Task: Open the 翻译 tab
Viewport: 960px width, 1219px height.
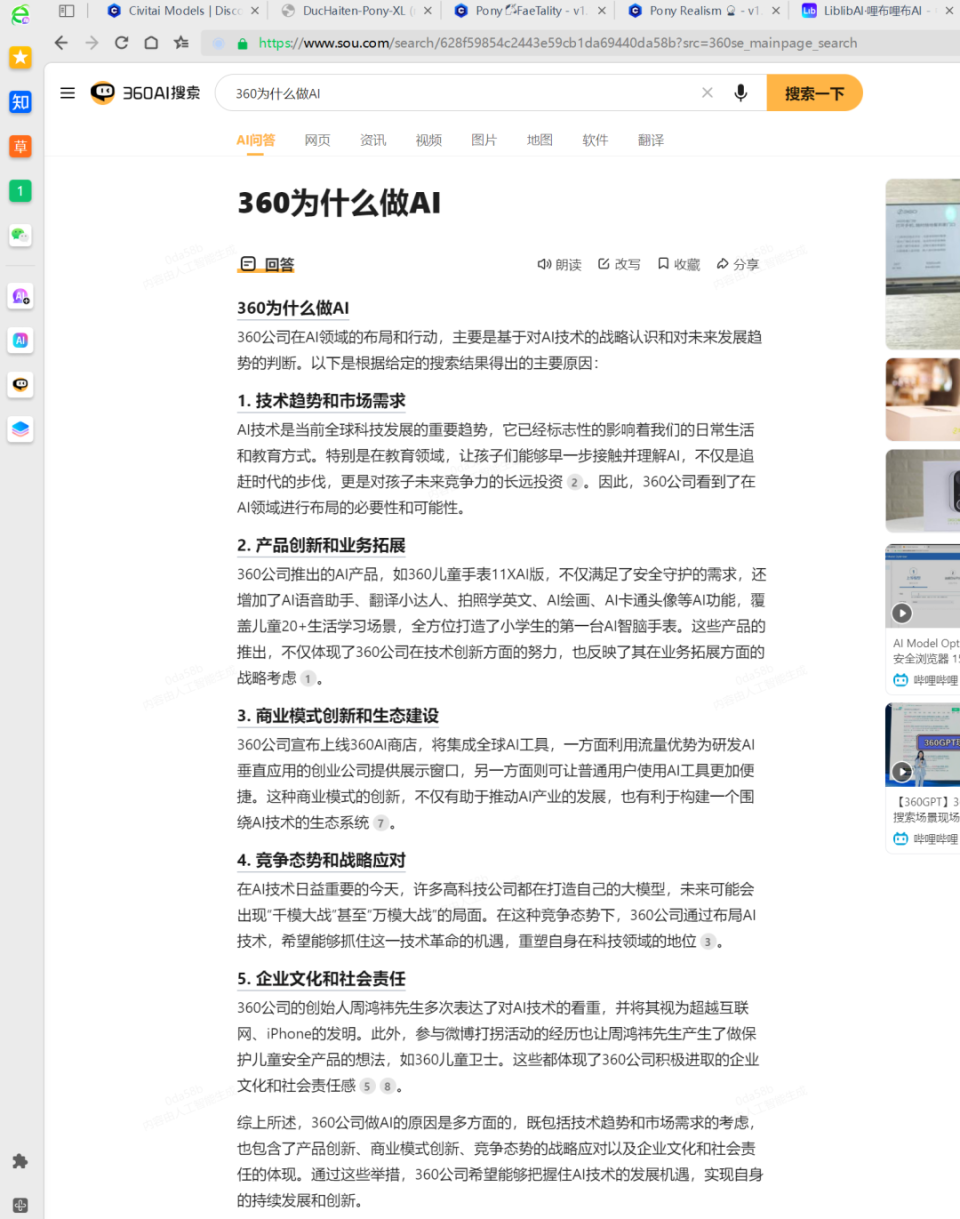Action: pos(650,140)
